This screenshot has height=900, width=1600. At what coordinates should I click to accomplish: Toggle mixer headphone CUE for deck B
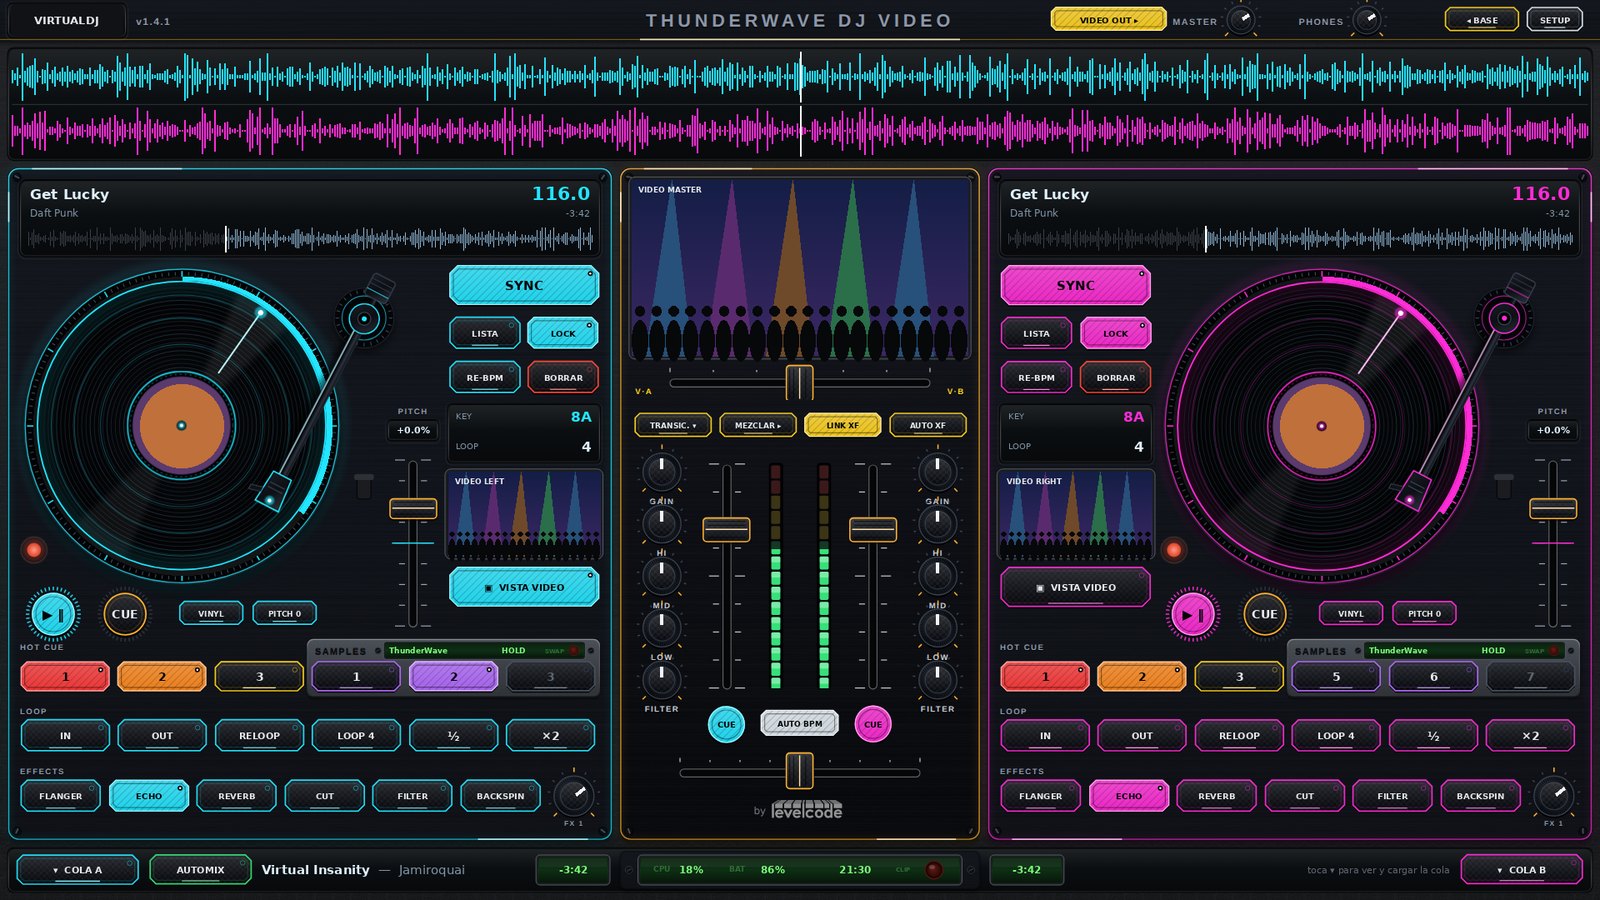point(873,724)
